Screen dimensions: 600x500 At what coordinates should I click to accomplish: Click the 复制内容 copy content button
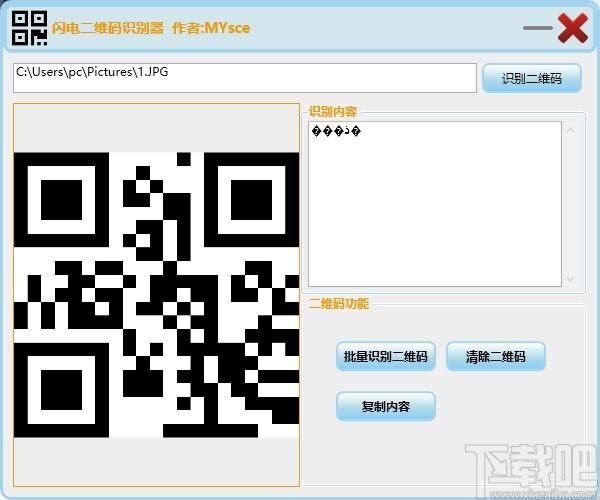(386, 406)
